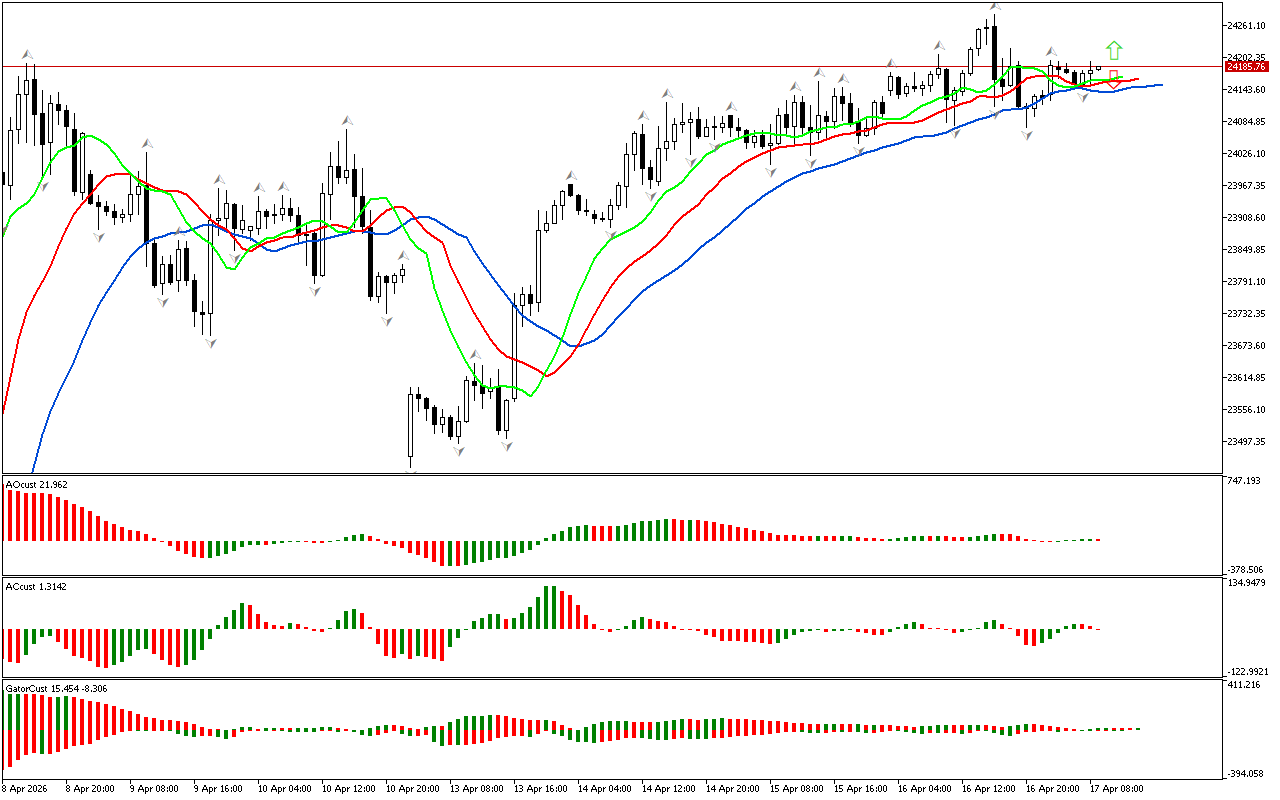The image size is (1280, 800).
Task: Click the 8 Apr 2026 date label
Action: click(25, 788)
